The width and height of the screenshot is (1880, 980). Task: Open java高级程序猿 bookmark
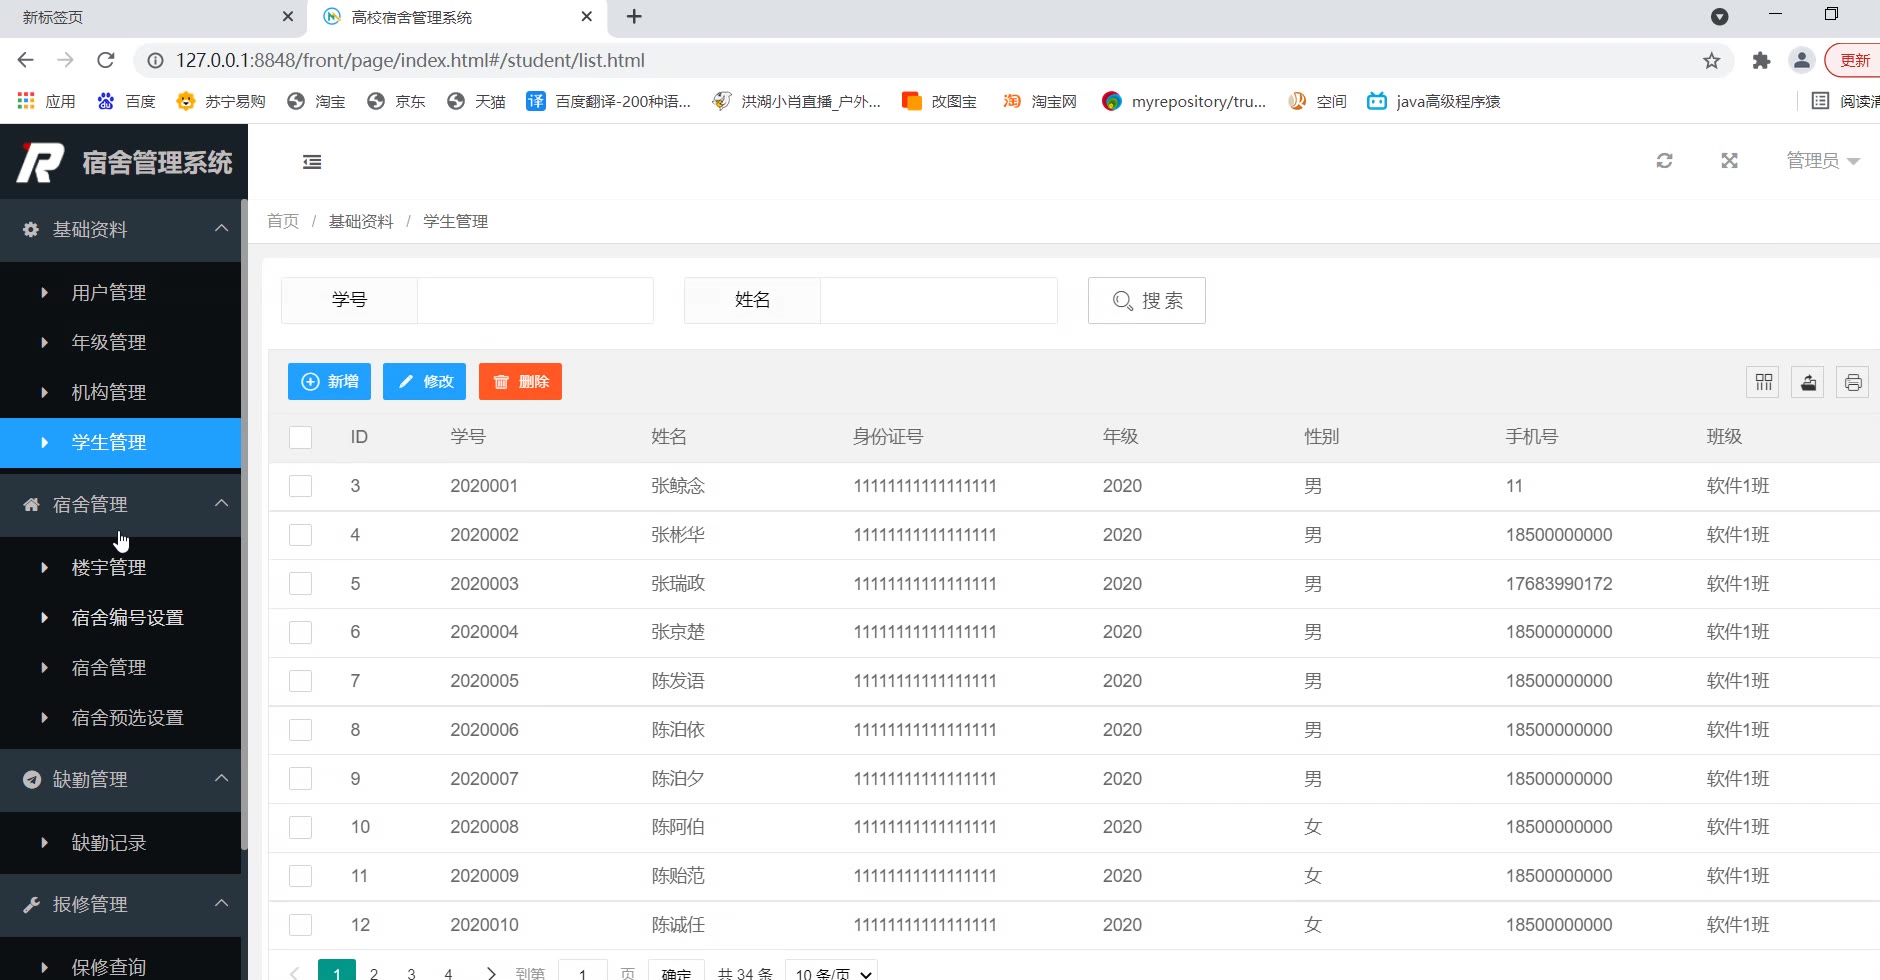1433,101
